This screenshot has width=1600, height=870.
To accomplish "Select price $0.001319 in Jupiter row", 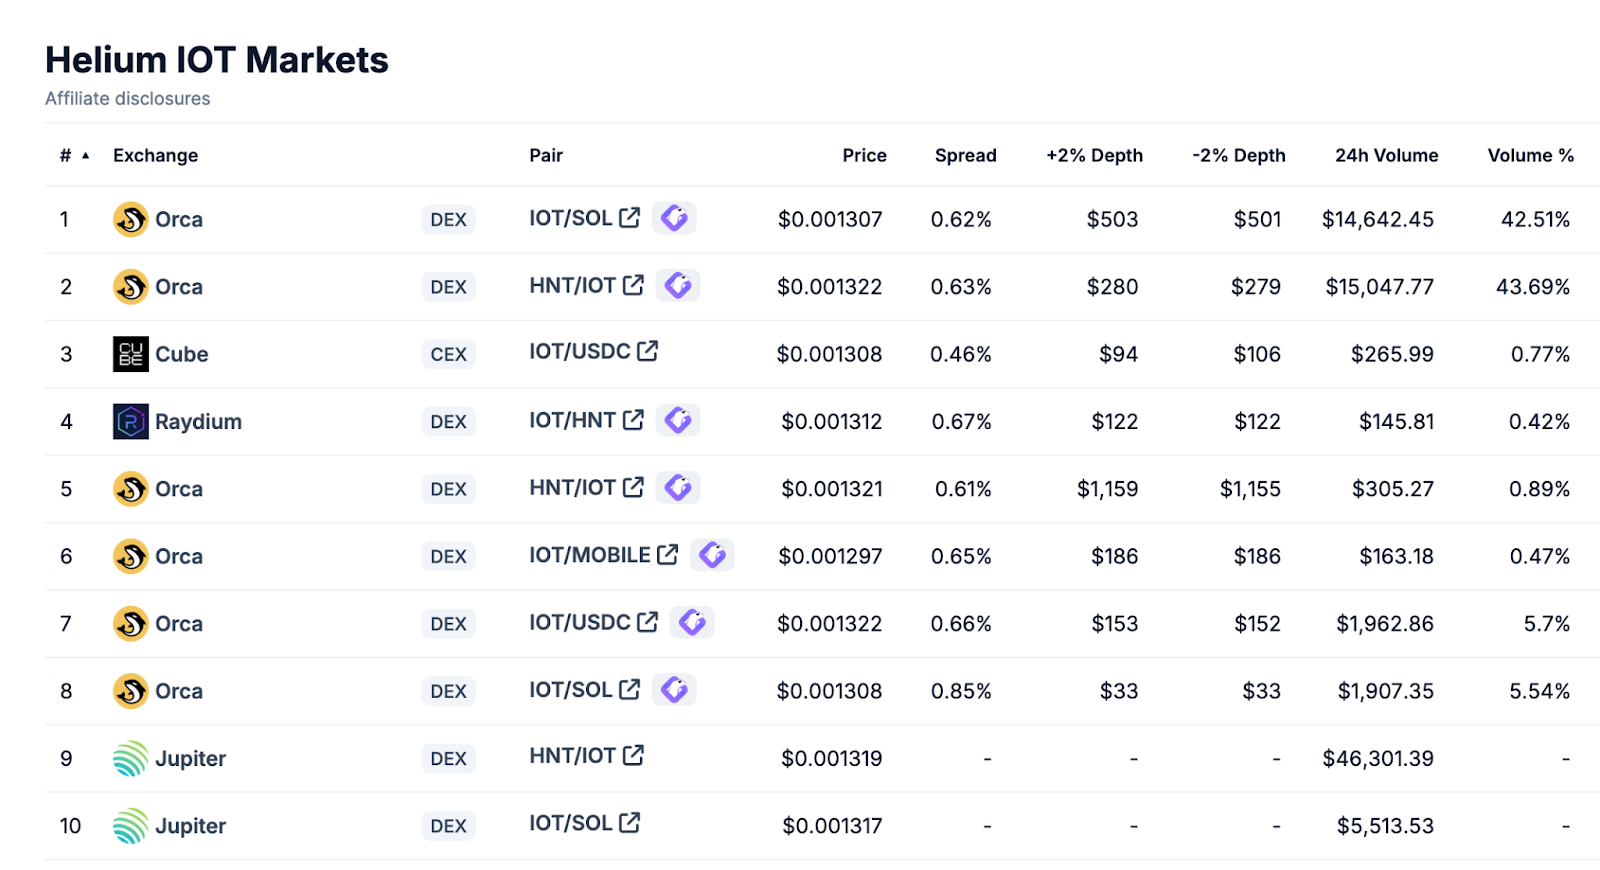I will [832, 758].
